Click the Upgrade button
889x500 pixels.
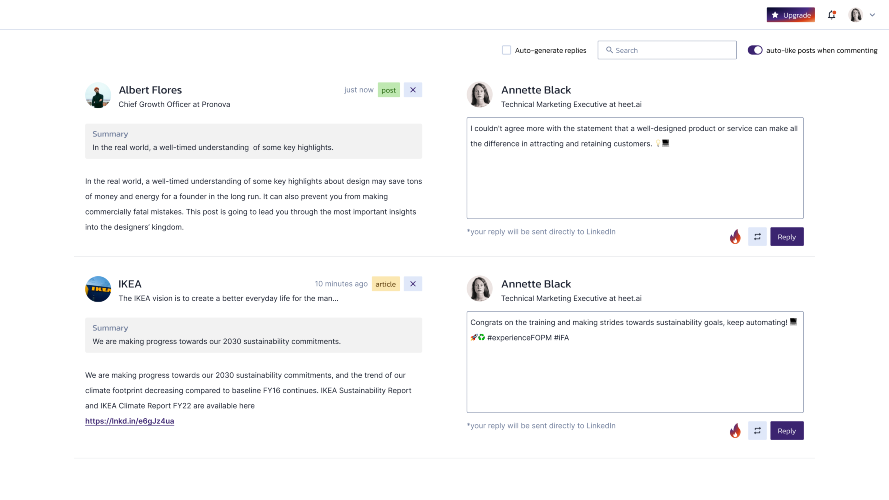point(790,15)
